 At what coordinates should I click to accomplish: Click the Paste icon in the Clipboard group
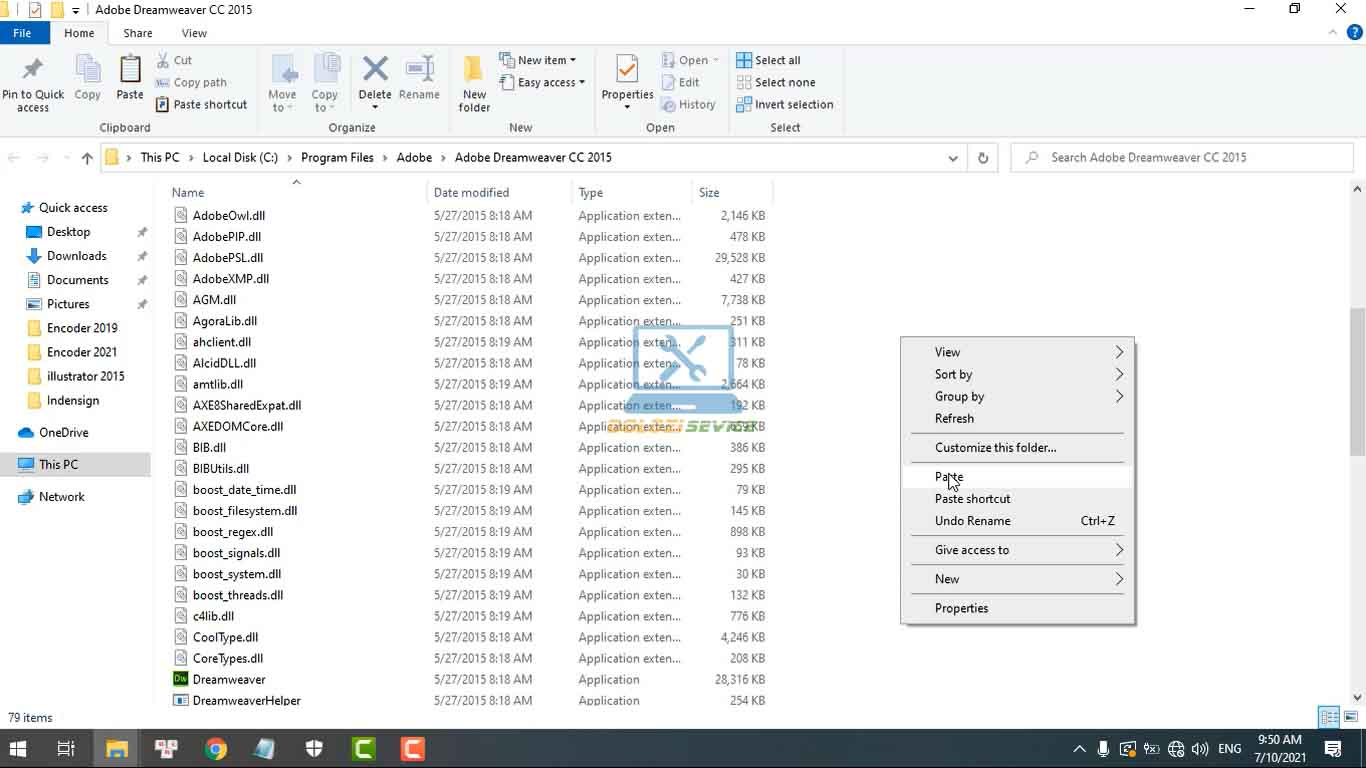coord(129,80)
